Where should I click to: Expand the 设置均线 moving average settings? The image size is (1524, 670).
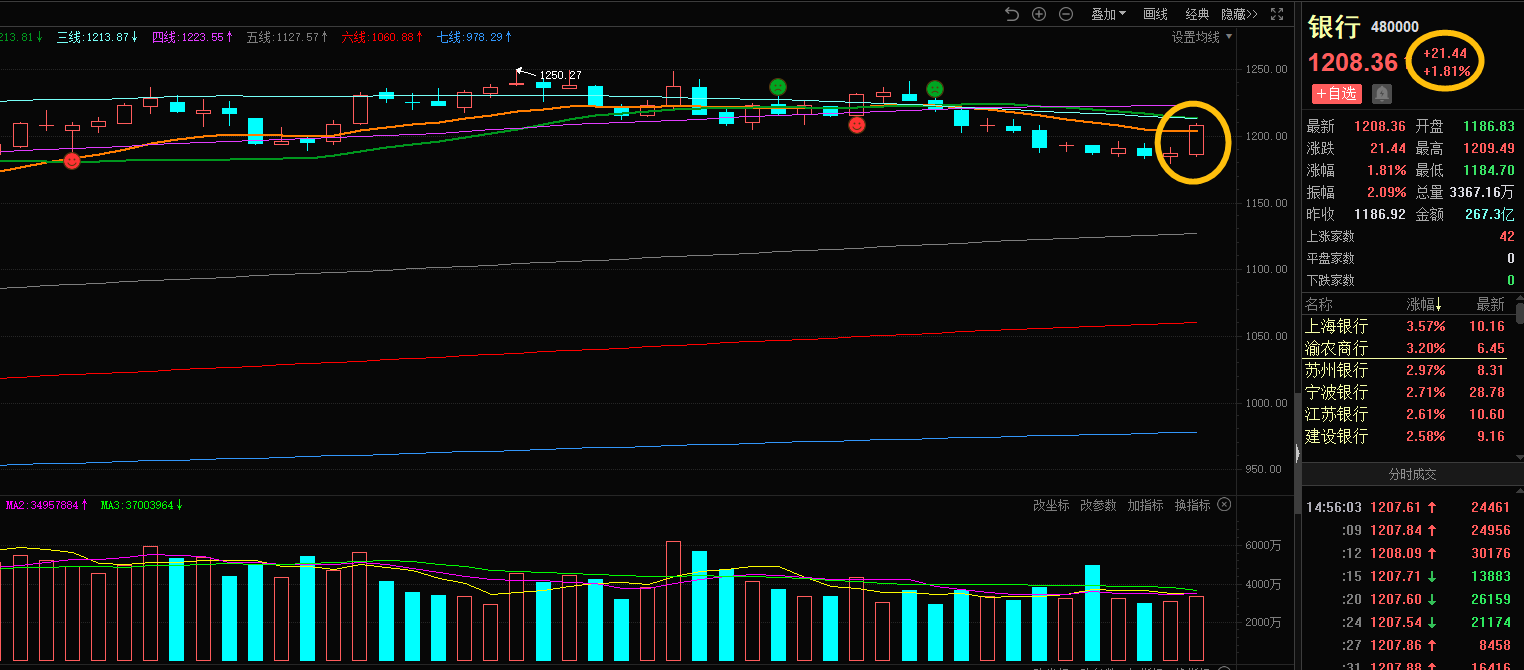click(1201, 37)
